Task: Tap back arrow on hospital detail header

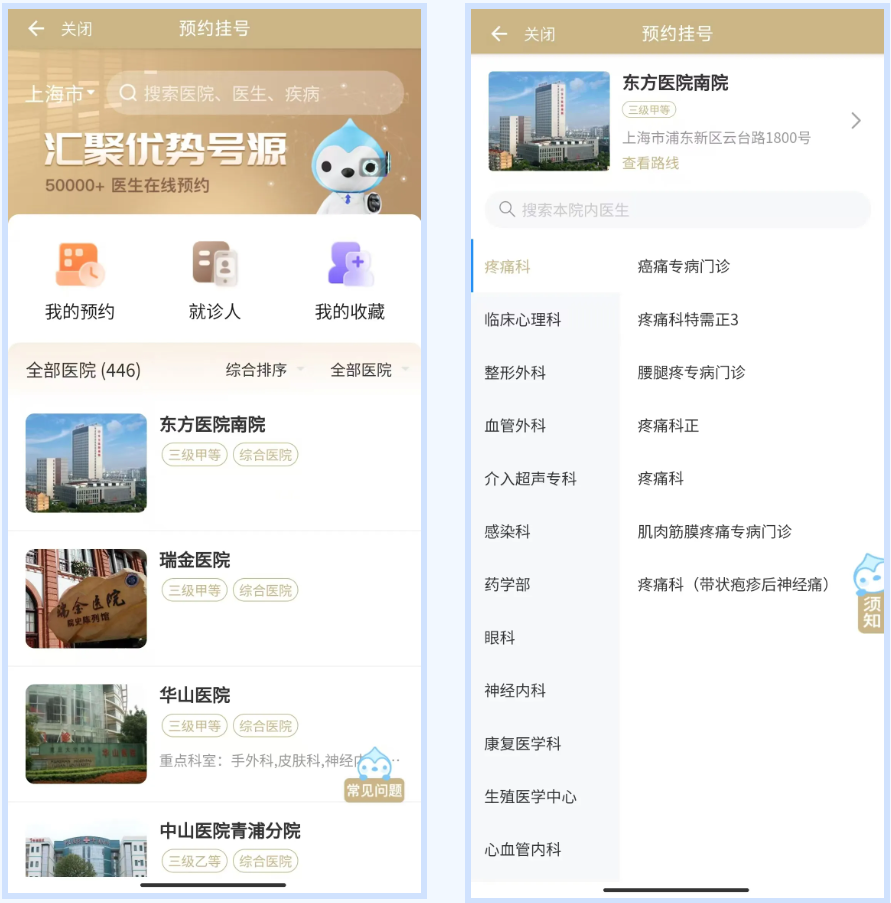Action: [x=499, y=34]
